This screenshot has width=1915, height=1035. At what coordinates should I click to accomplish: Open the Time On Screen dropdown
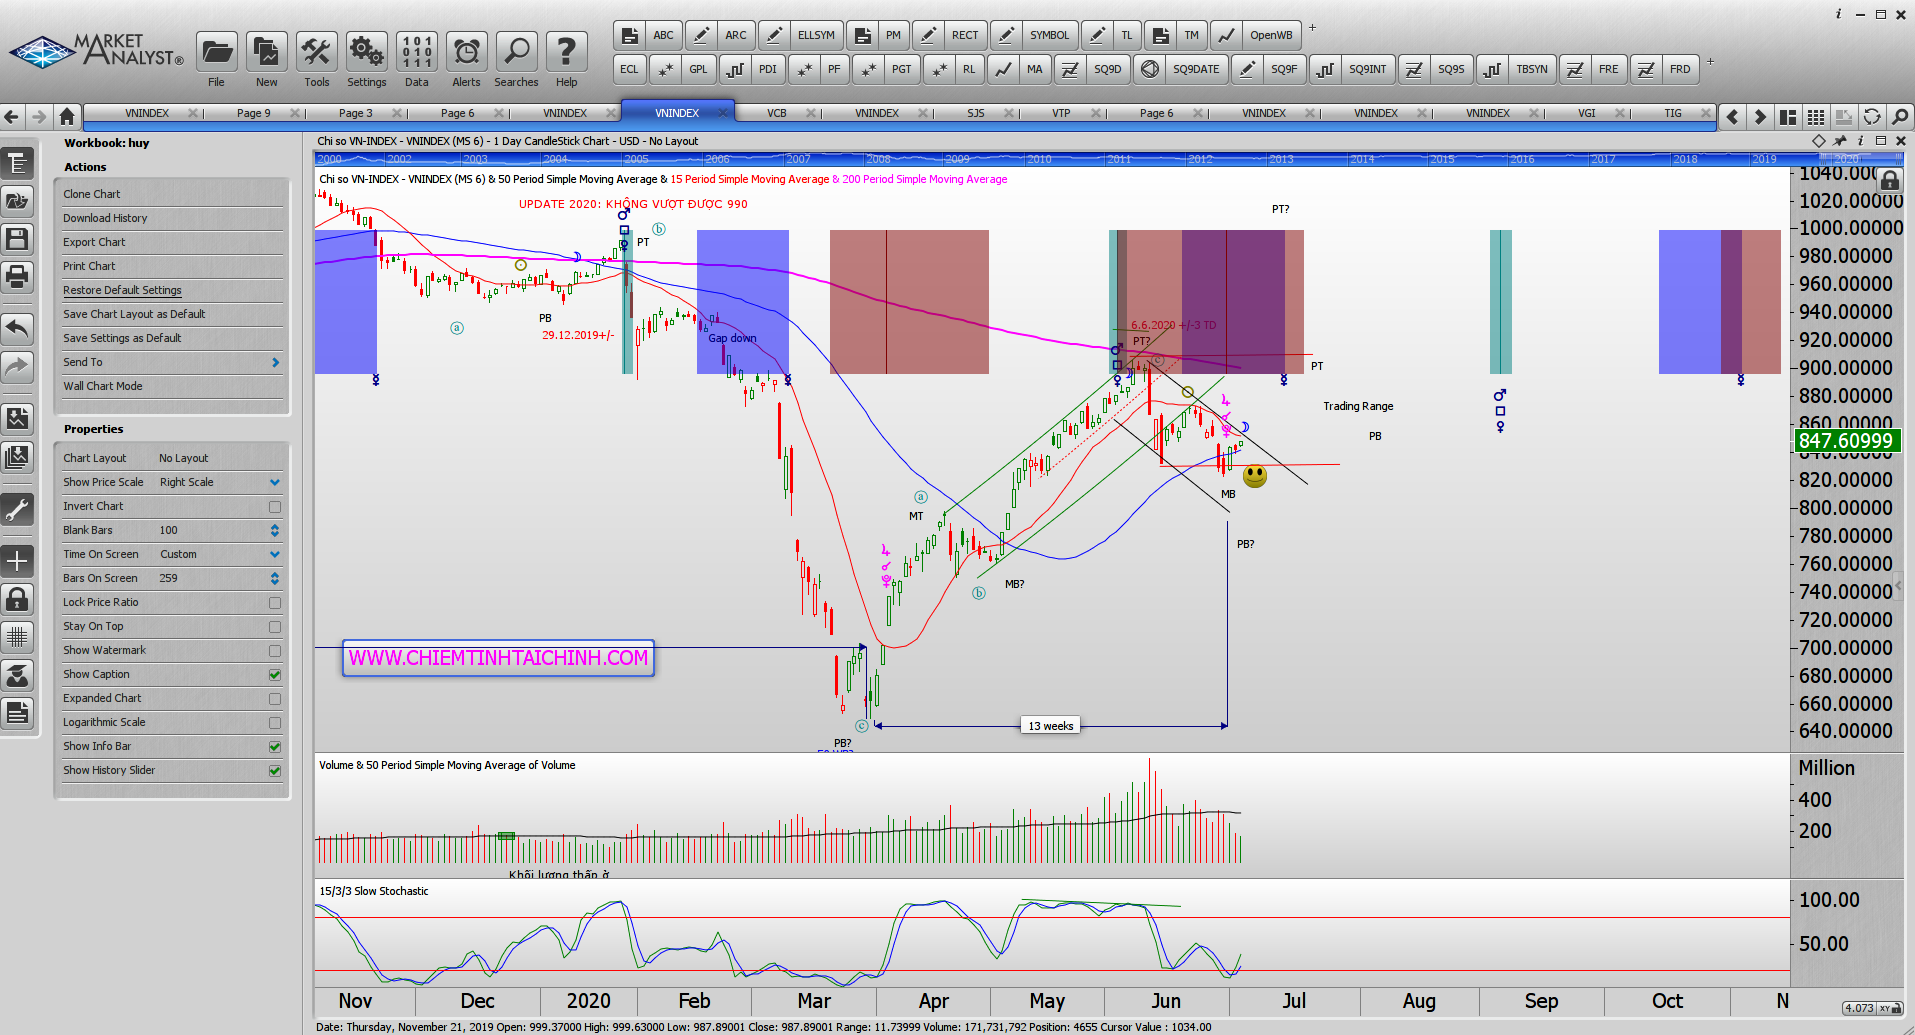(x=275, y=555)
